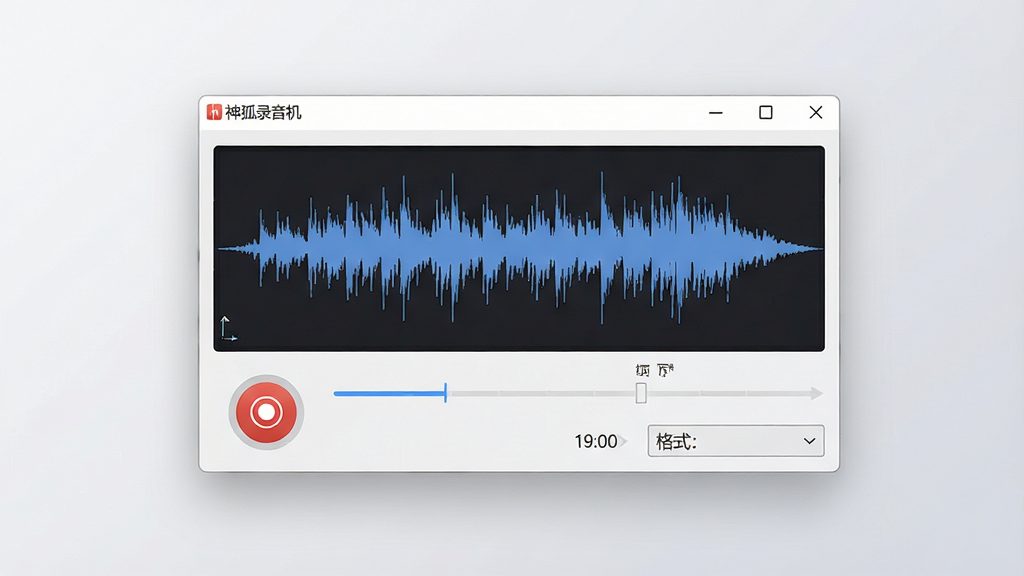Click the 19:00 time display

point(596,441)
